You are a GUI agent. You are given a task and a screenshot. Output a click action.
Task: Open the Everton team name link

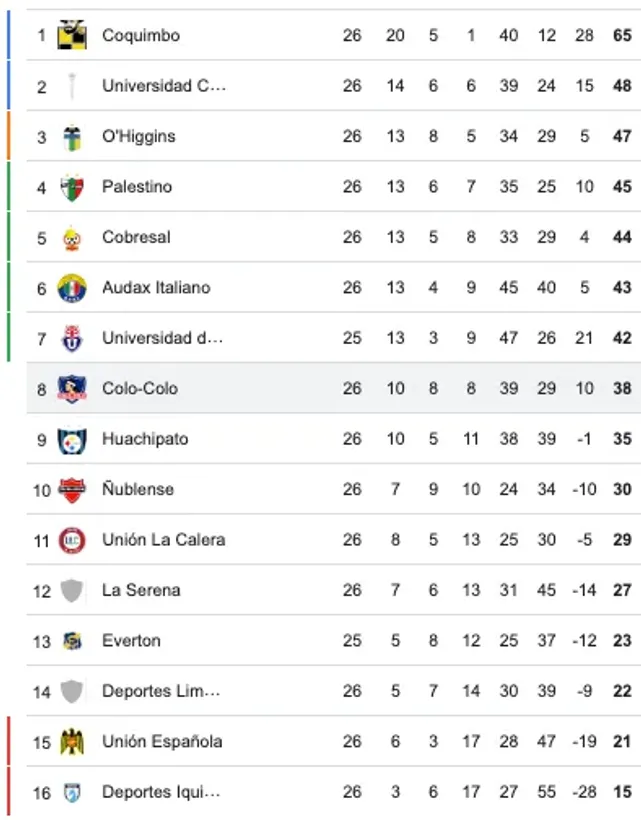click(x=131, y=641)
